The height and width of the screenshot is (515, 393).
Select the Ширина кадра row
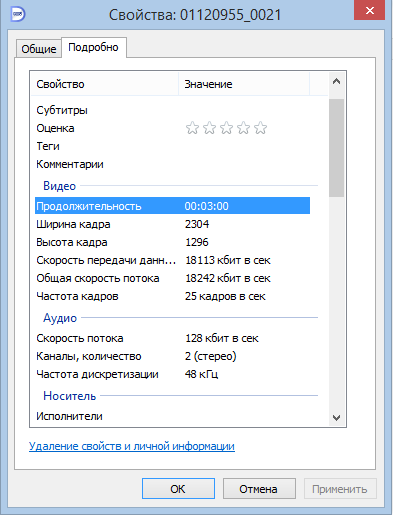pyautogui.click(x=172, y=224)
